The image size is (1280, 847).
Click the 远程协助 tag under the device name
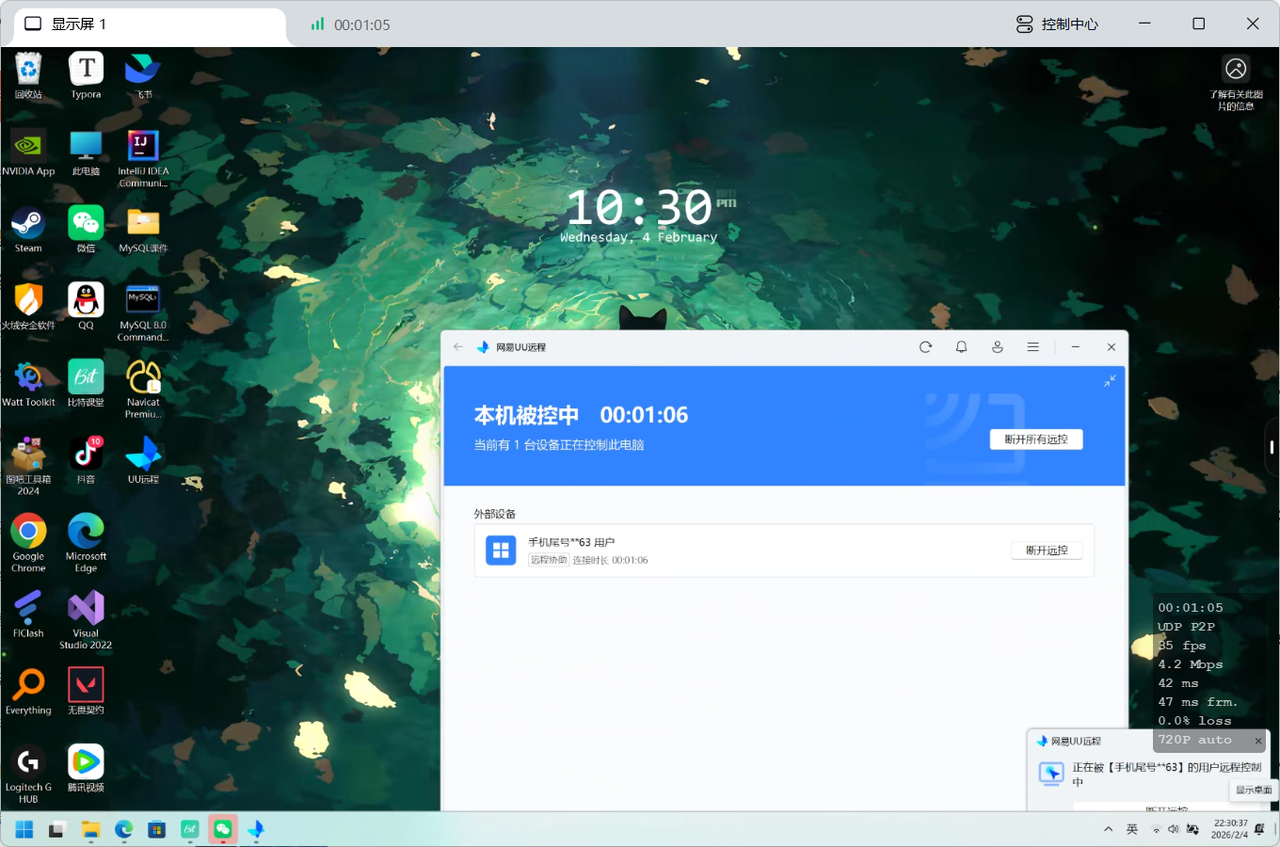pyautogui.click(x=548, y=560)
